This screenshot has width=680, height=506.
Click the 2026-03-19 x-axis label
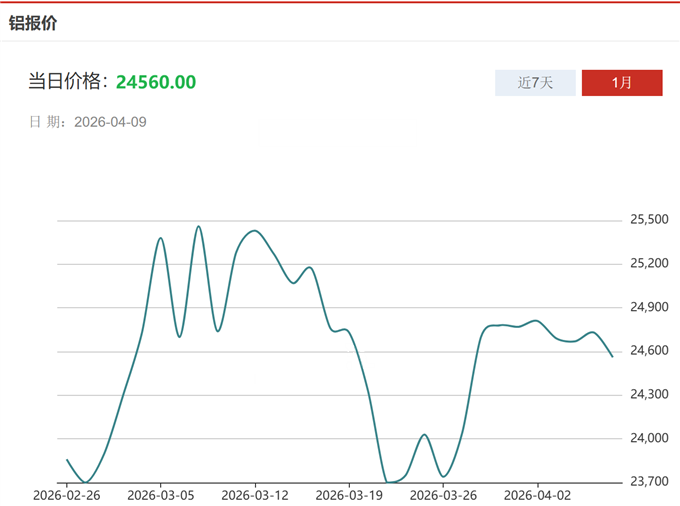pos(349,495)
